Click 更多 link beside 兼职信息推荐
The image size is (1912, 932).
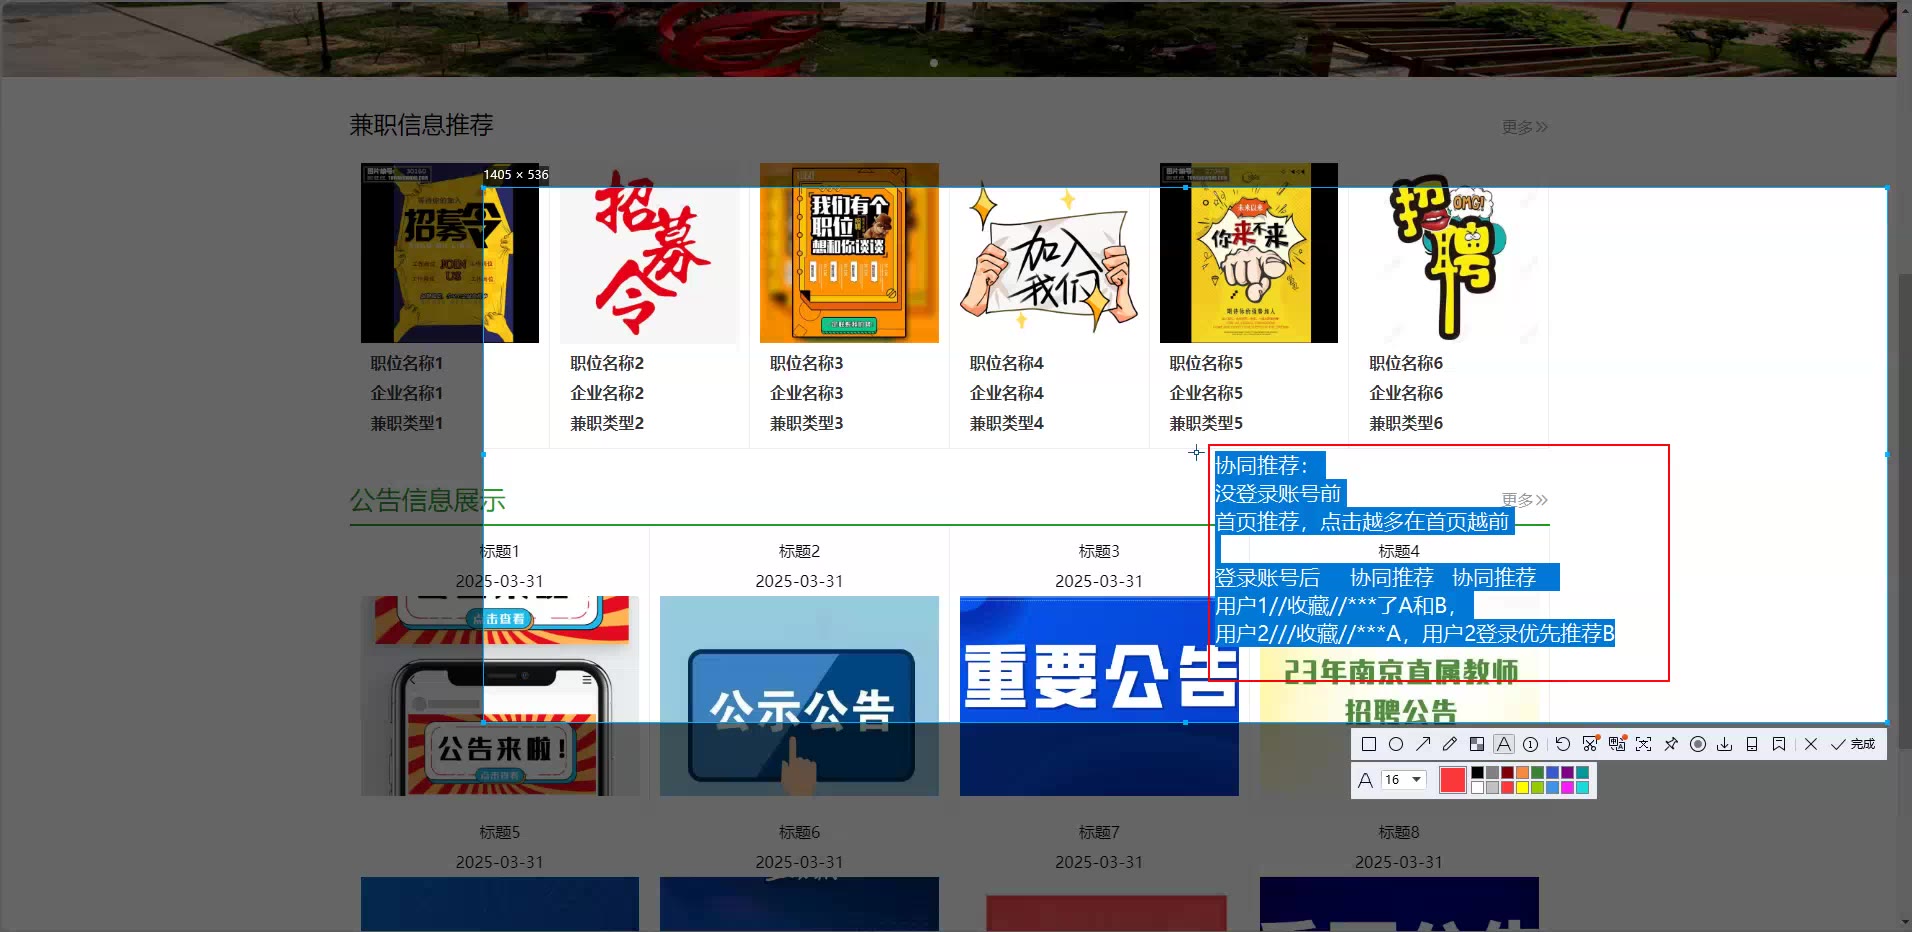point(1524,127)
